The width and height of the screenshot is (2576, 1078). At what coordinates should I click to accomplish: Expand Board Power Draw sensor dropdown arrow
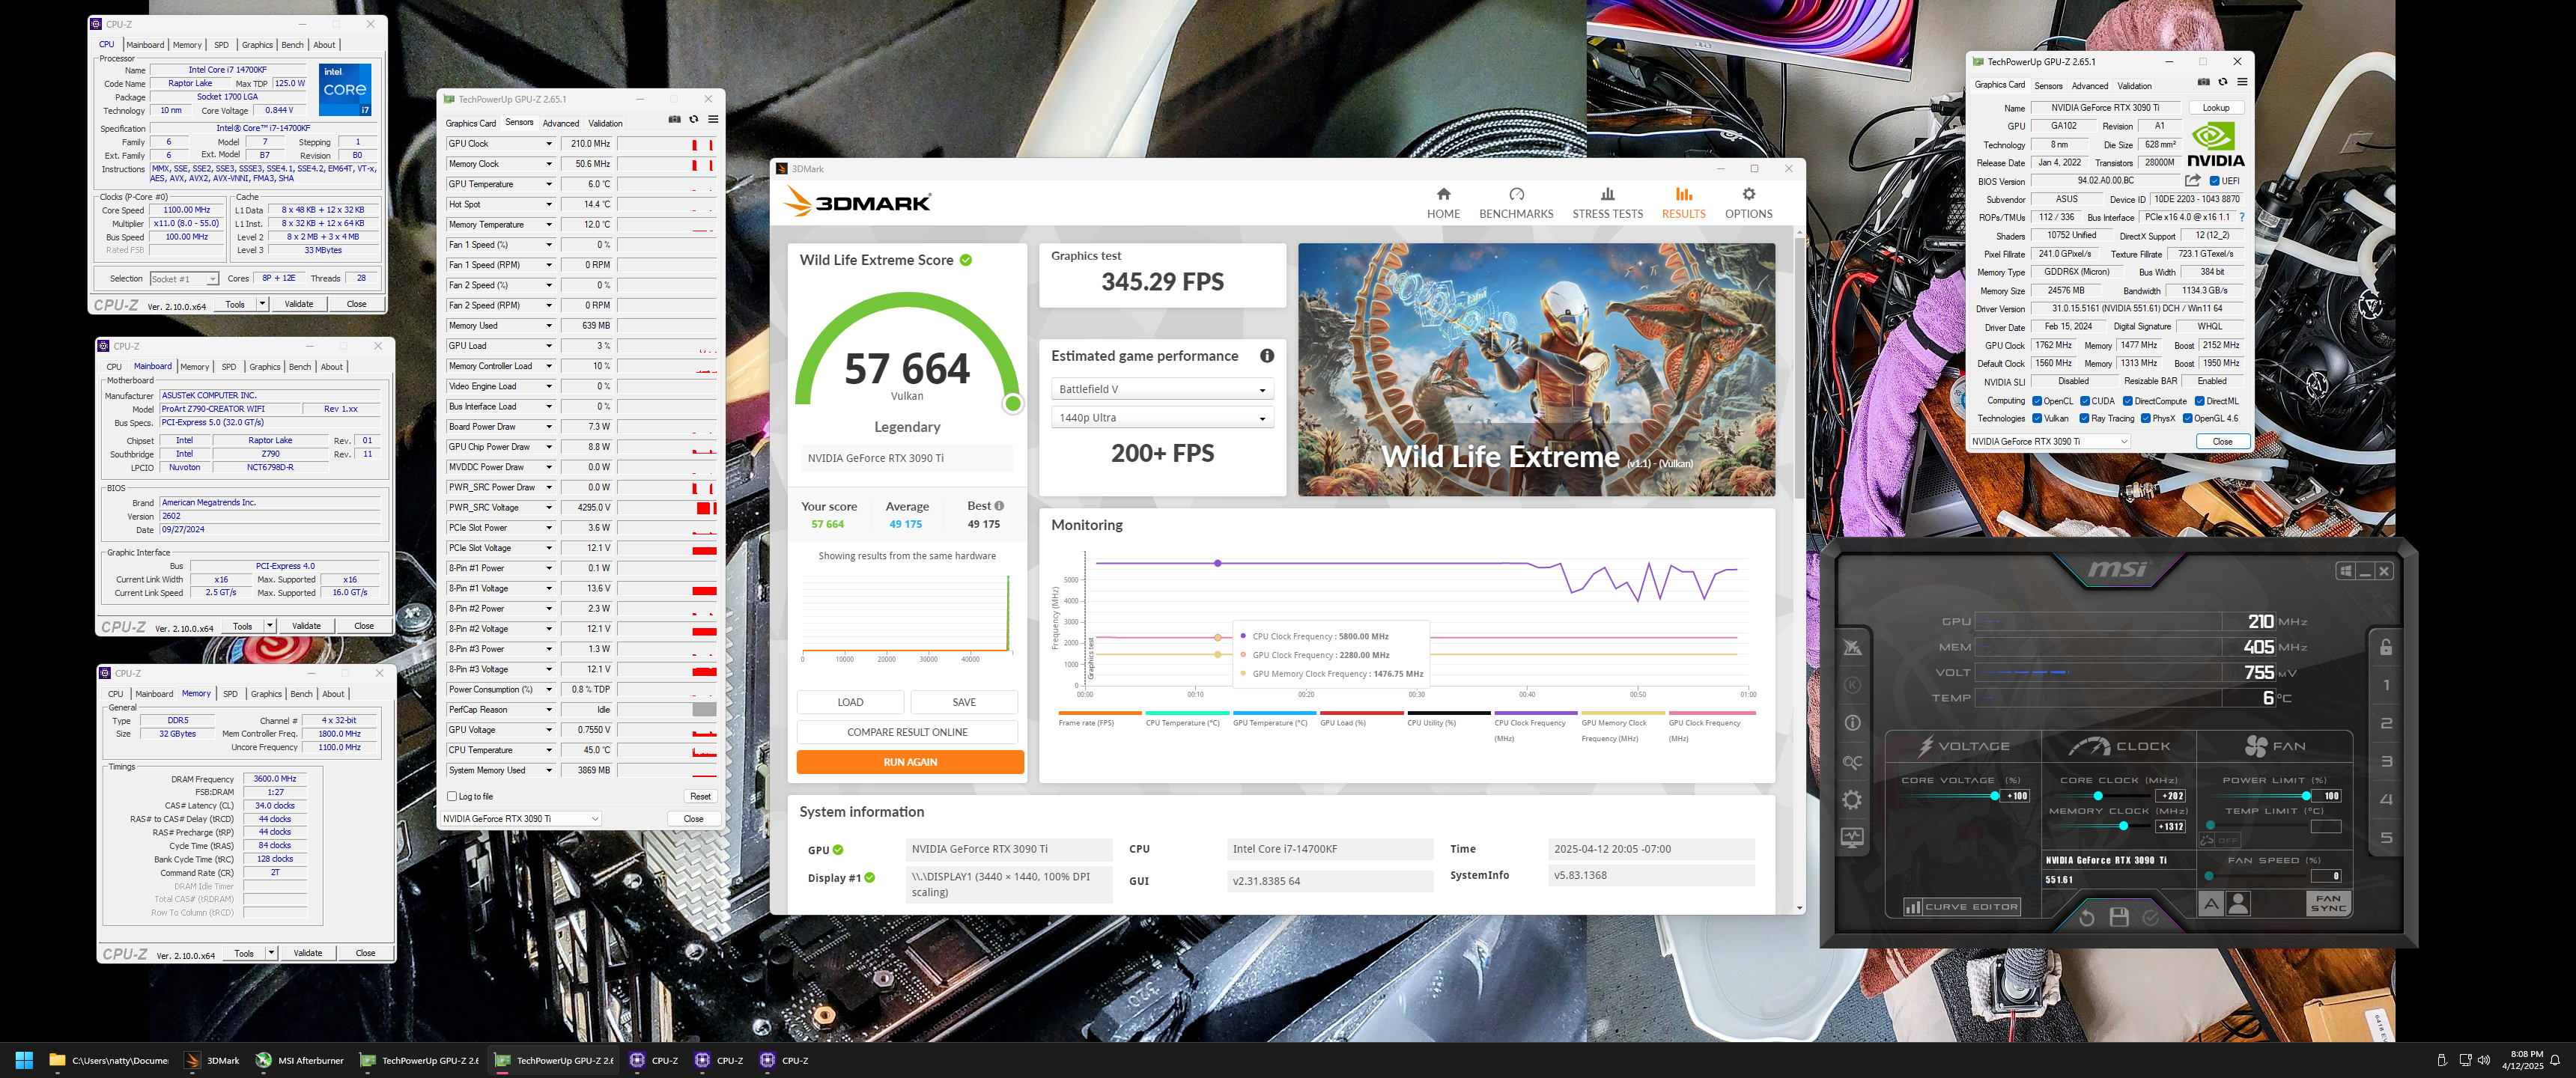click(x=549, y=427)
